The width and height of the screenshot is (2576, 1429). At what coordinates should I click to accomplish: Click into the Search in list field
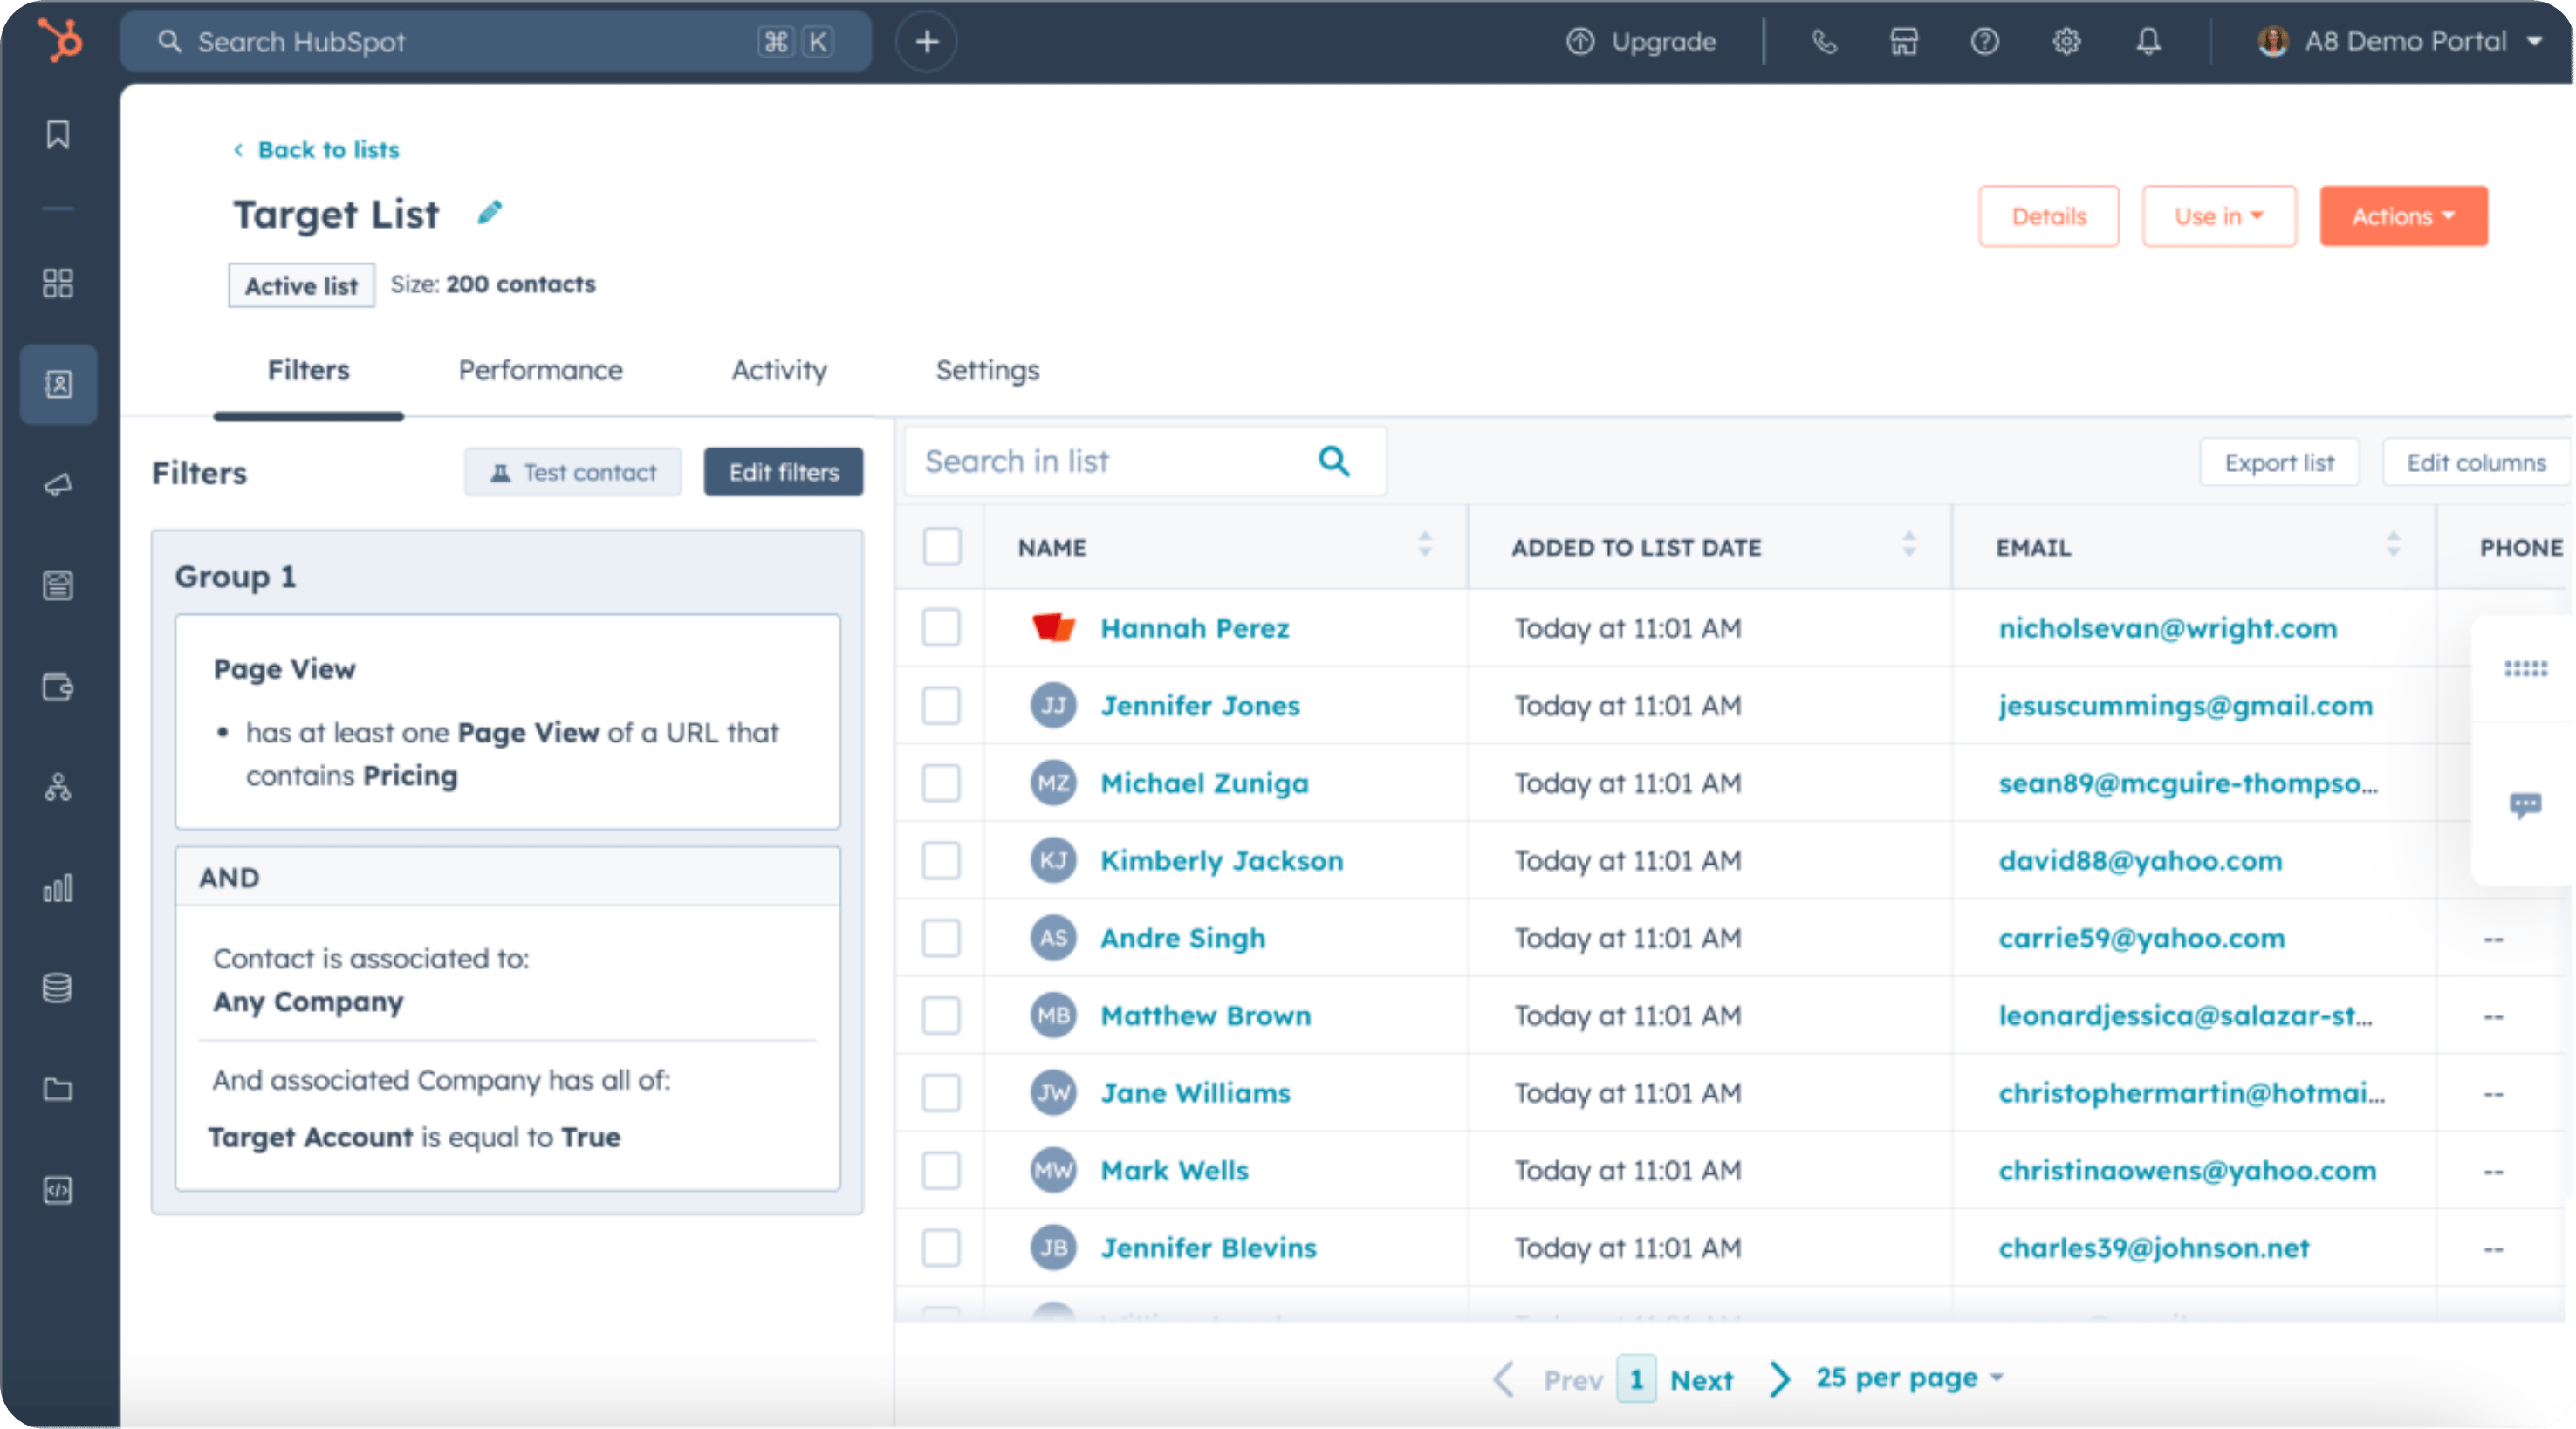coord(1110,461)
